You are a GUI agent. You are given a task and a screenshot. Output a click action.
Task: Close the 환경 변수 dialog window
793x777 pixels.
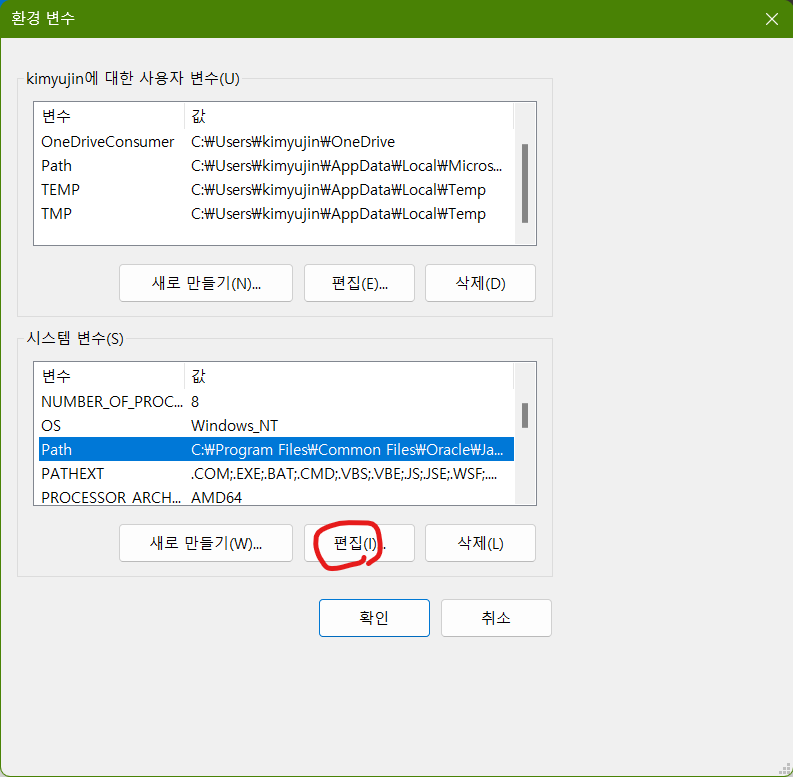point(771,19)
